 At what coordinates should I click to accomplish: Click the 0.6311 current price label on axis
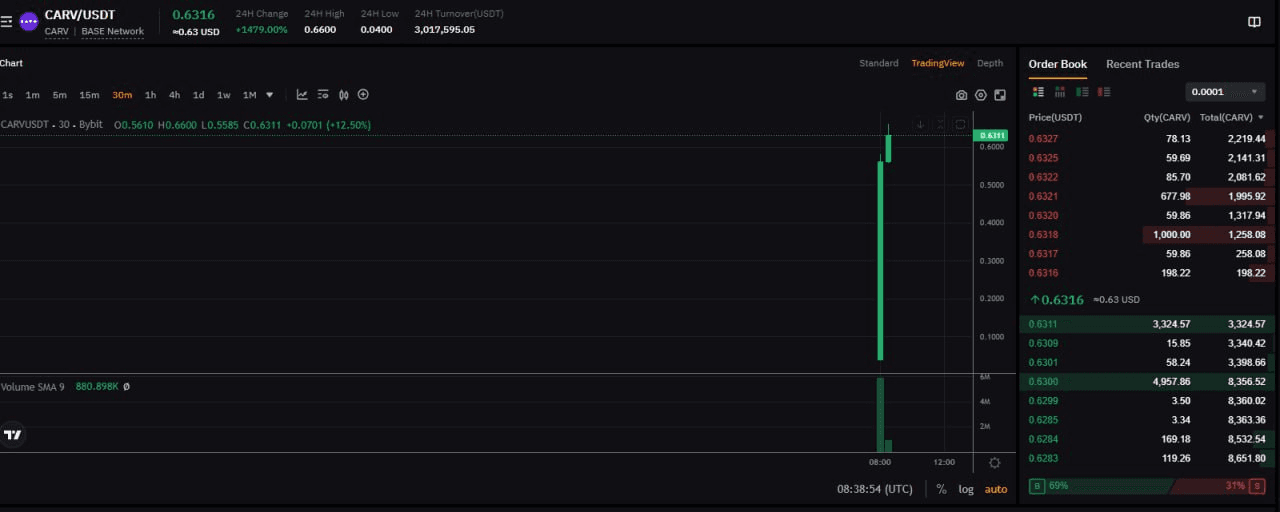pyautogui.click(x=993, y=135)
